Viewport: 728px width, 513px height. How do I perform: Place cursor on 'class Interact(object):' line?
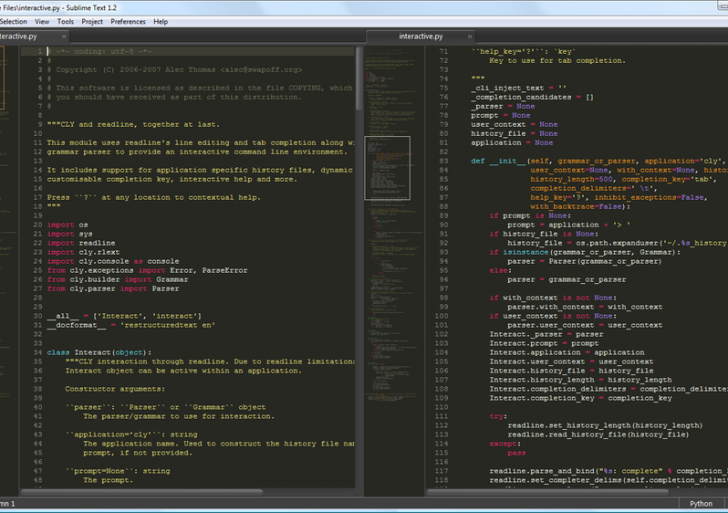point(98,352)
